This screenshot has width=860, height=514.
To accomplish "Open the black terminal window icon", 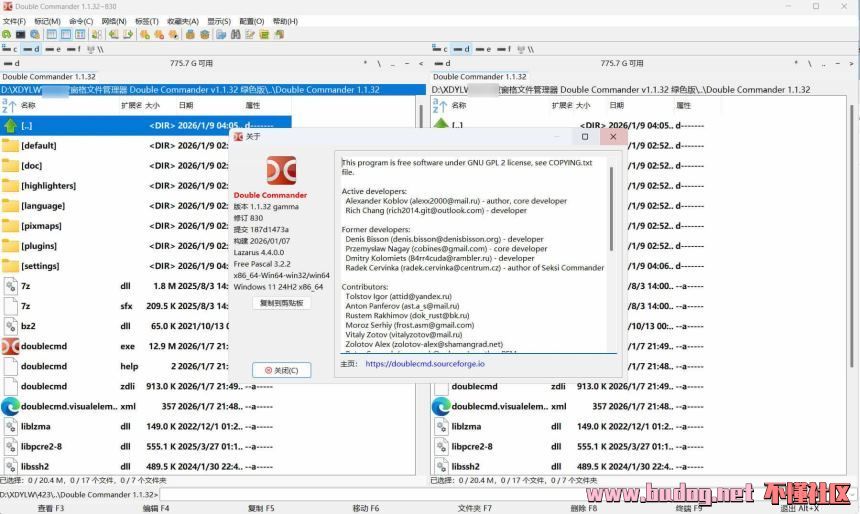I will coord(20,35).
